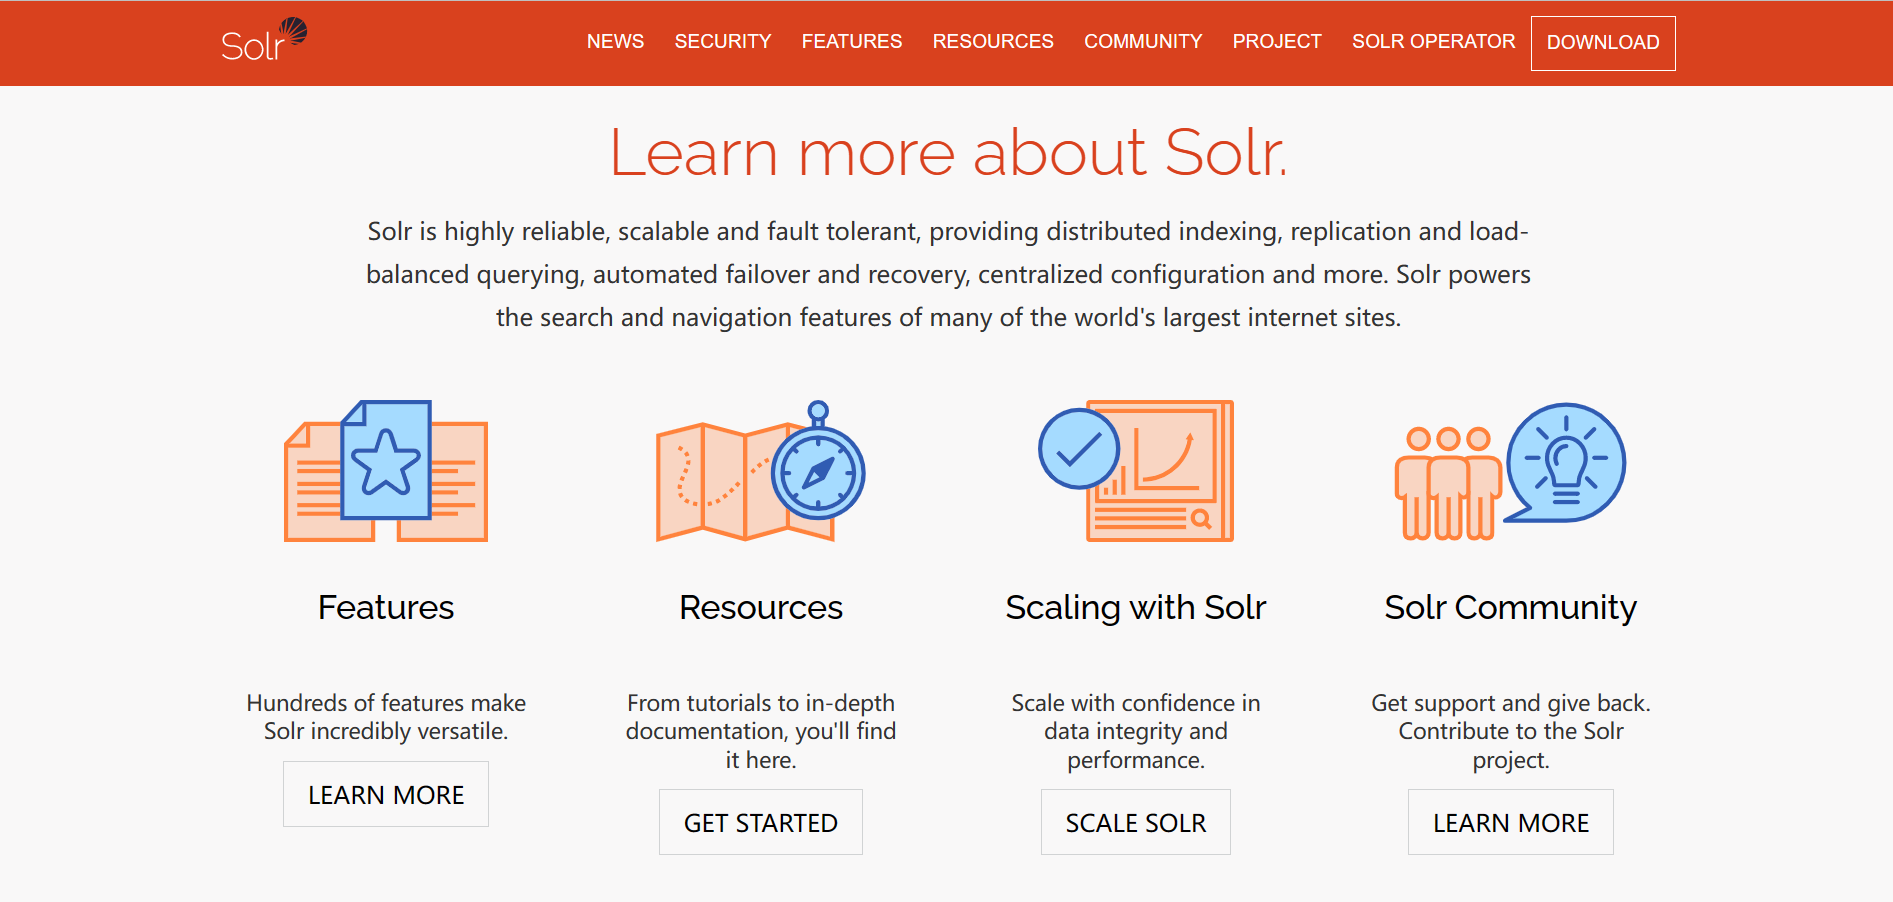Open the Features navigation link
The height and width of the screenshot is (902, 1893).
tap(851, 42)
